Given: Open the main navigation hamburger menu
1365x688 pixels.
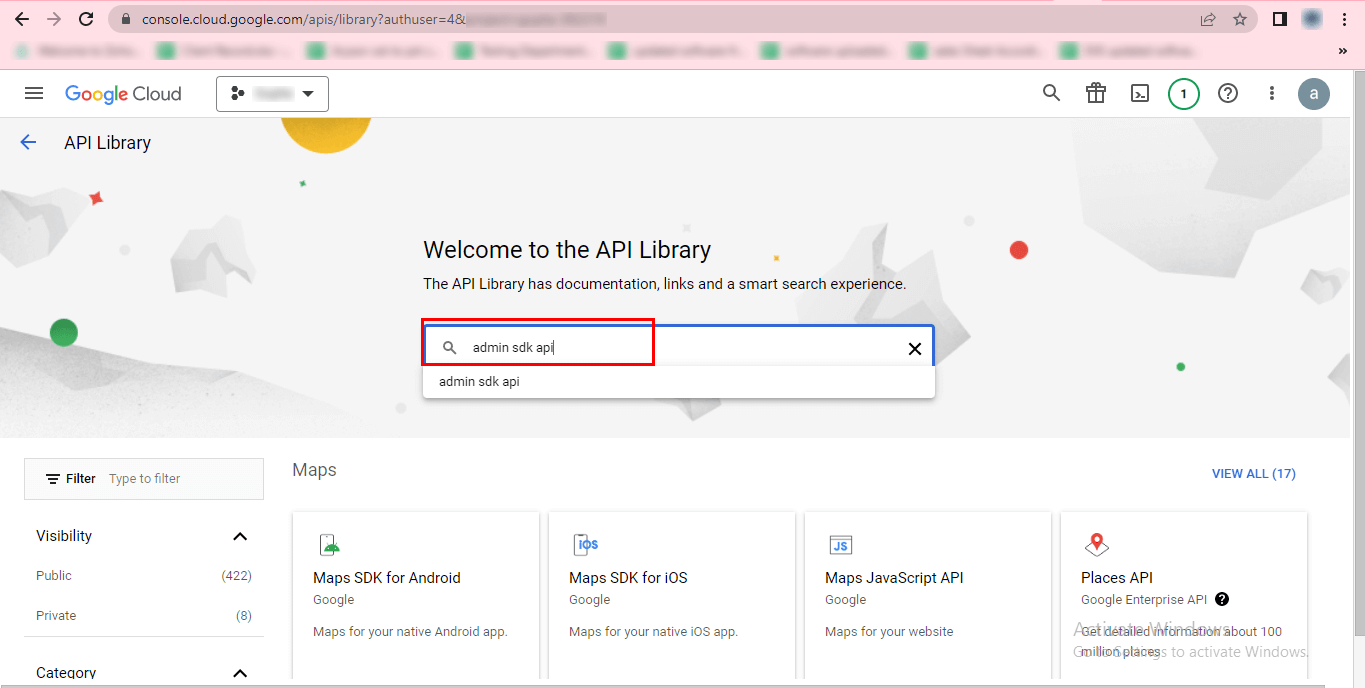Looking at the screenshot, I should point(34,93).
